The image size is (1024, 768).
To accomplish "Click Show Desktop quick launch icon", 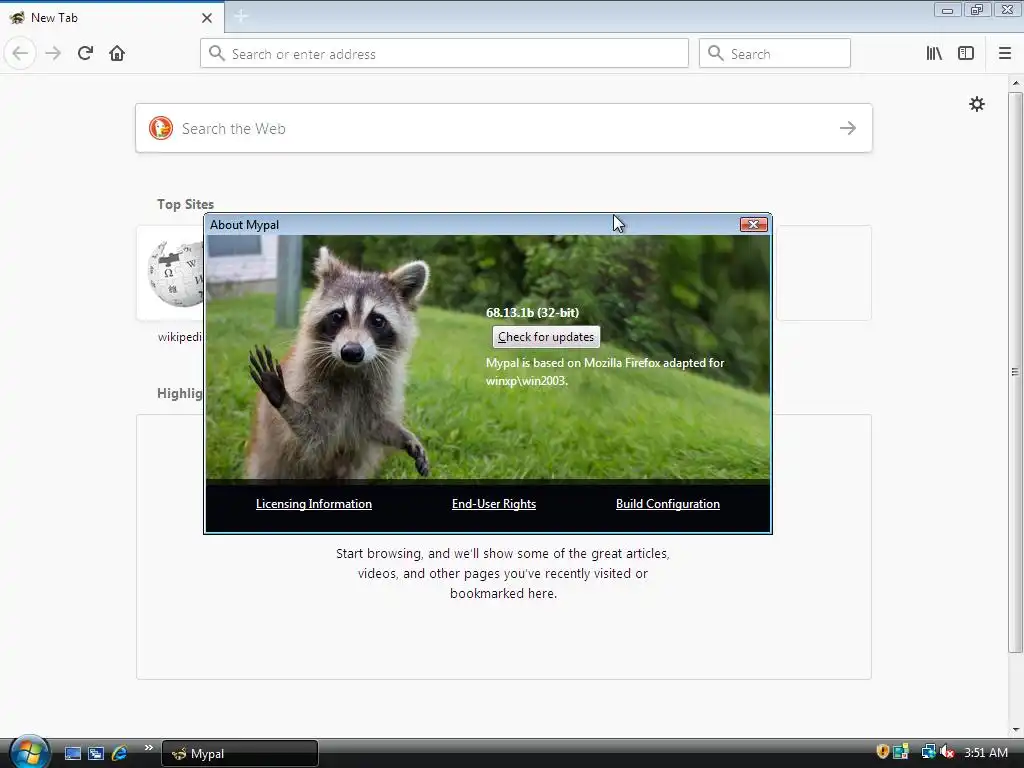I will [x=72, y=753].
